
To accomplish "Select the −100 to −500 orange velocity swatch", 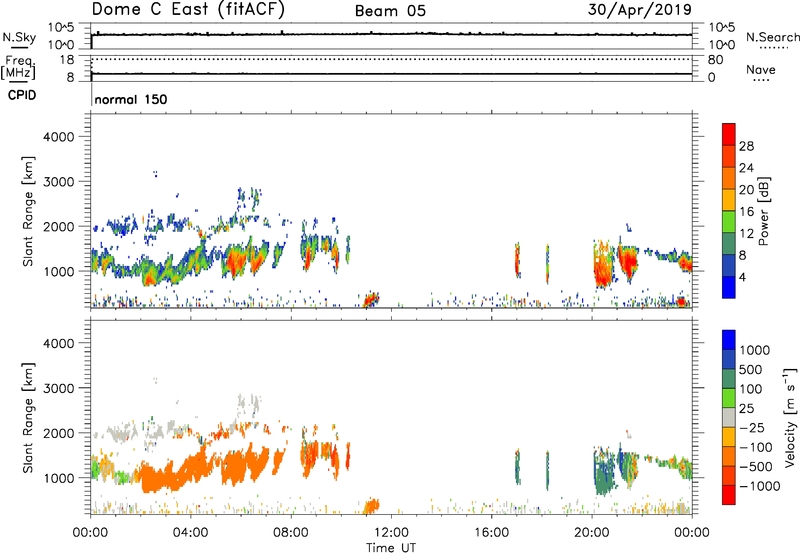I will [729, 456].
